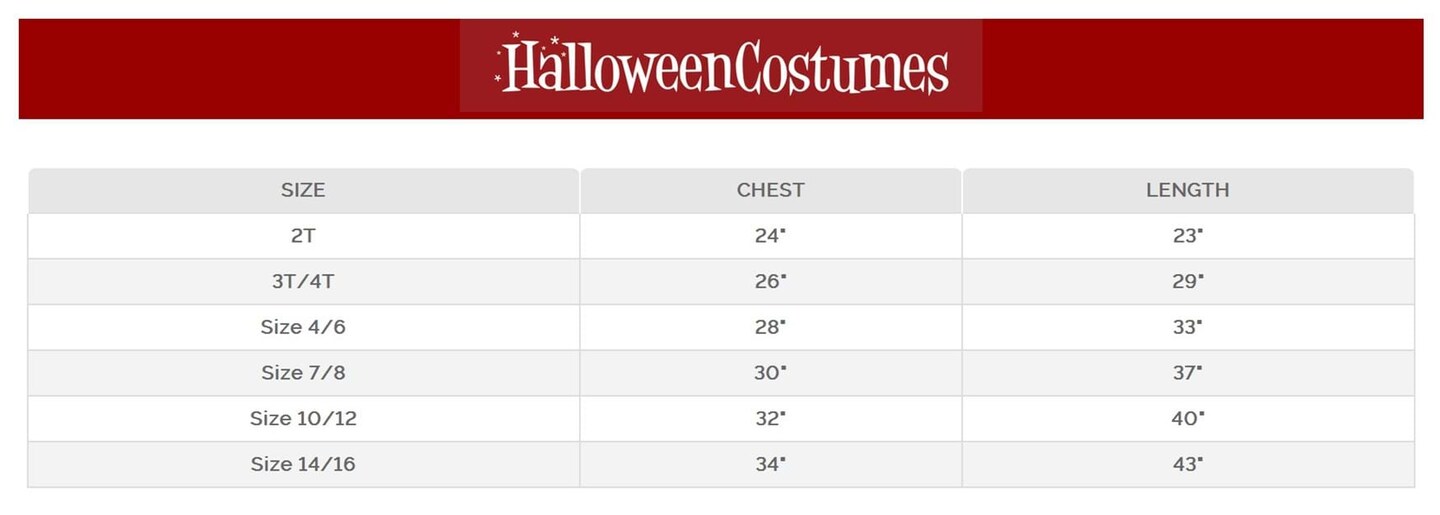
Task: Click the 24" chest measurement
Action: pos(770,236)
